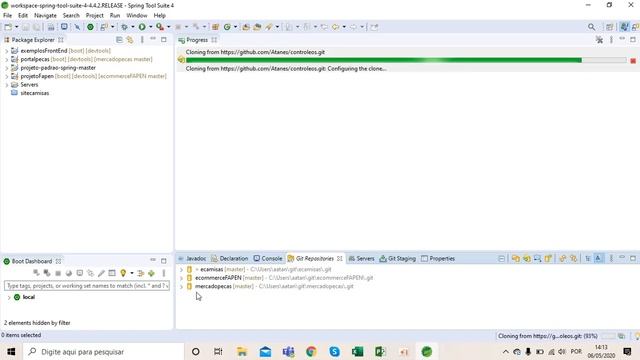The image size is (640, 360).
Task: Expand the exemplosFrontEnd project
Action: 7,51
